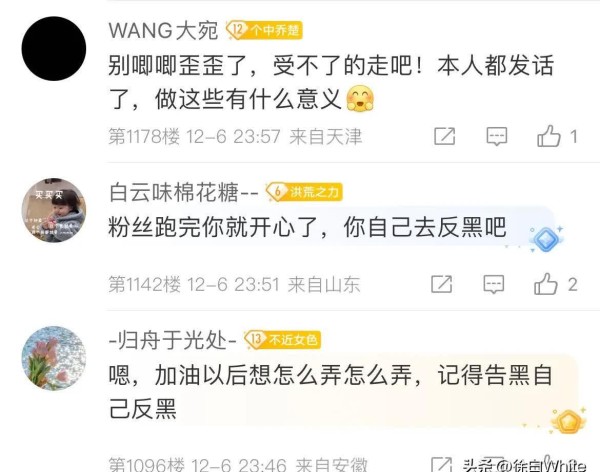The width and height of the screenshot is (600, 472).
Task: Open 白云味棉花糖's child avatar
Action: (x=54, y=210)
